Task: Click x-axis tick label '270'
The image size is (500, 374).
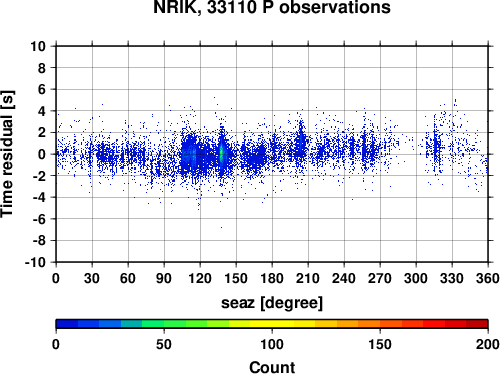Action: (x=380, y=278)
